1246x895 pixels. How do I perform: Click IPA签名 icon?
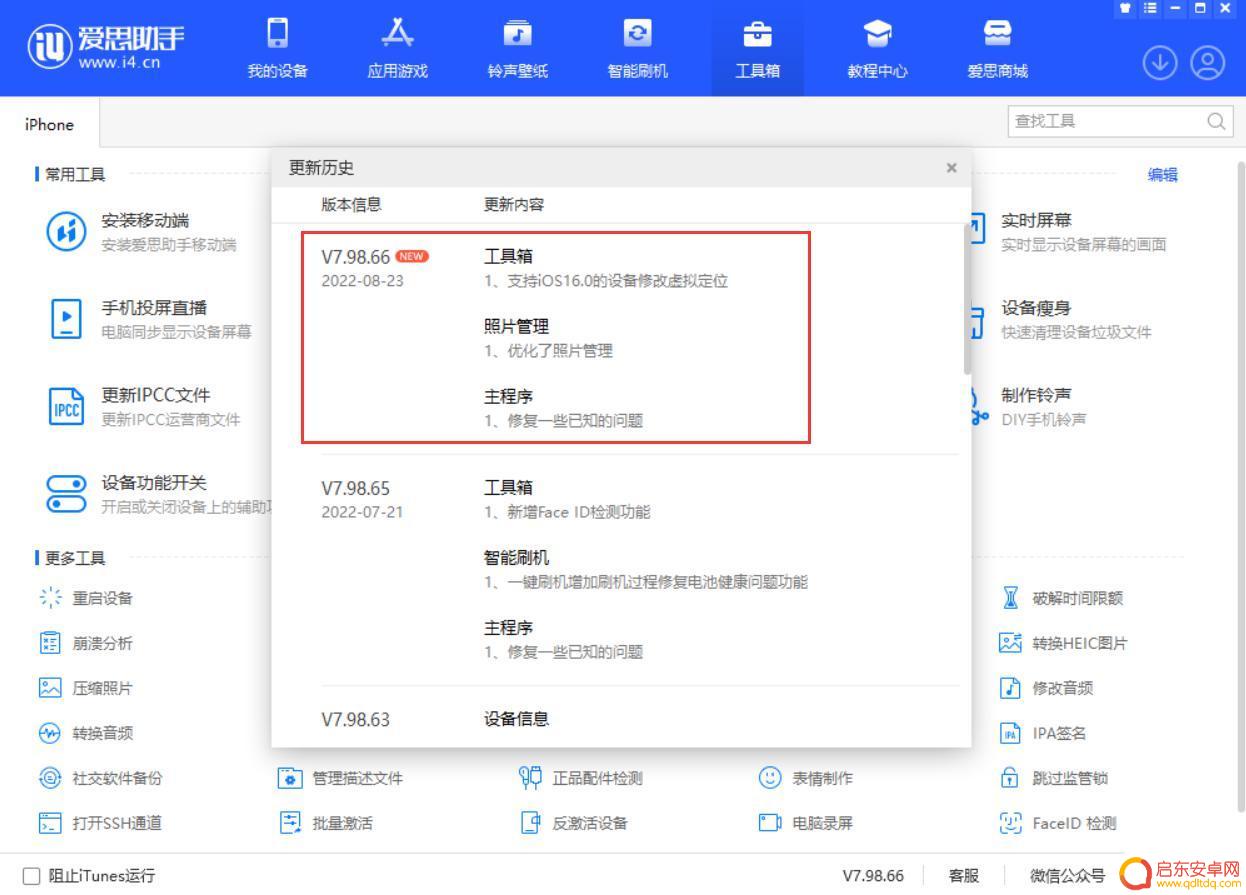pos(1010,733)
